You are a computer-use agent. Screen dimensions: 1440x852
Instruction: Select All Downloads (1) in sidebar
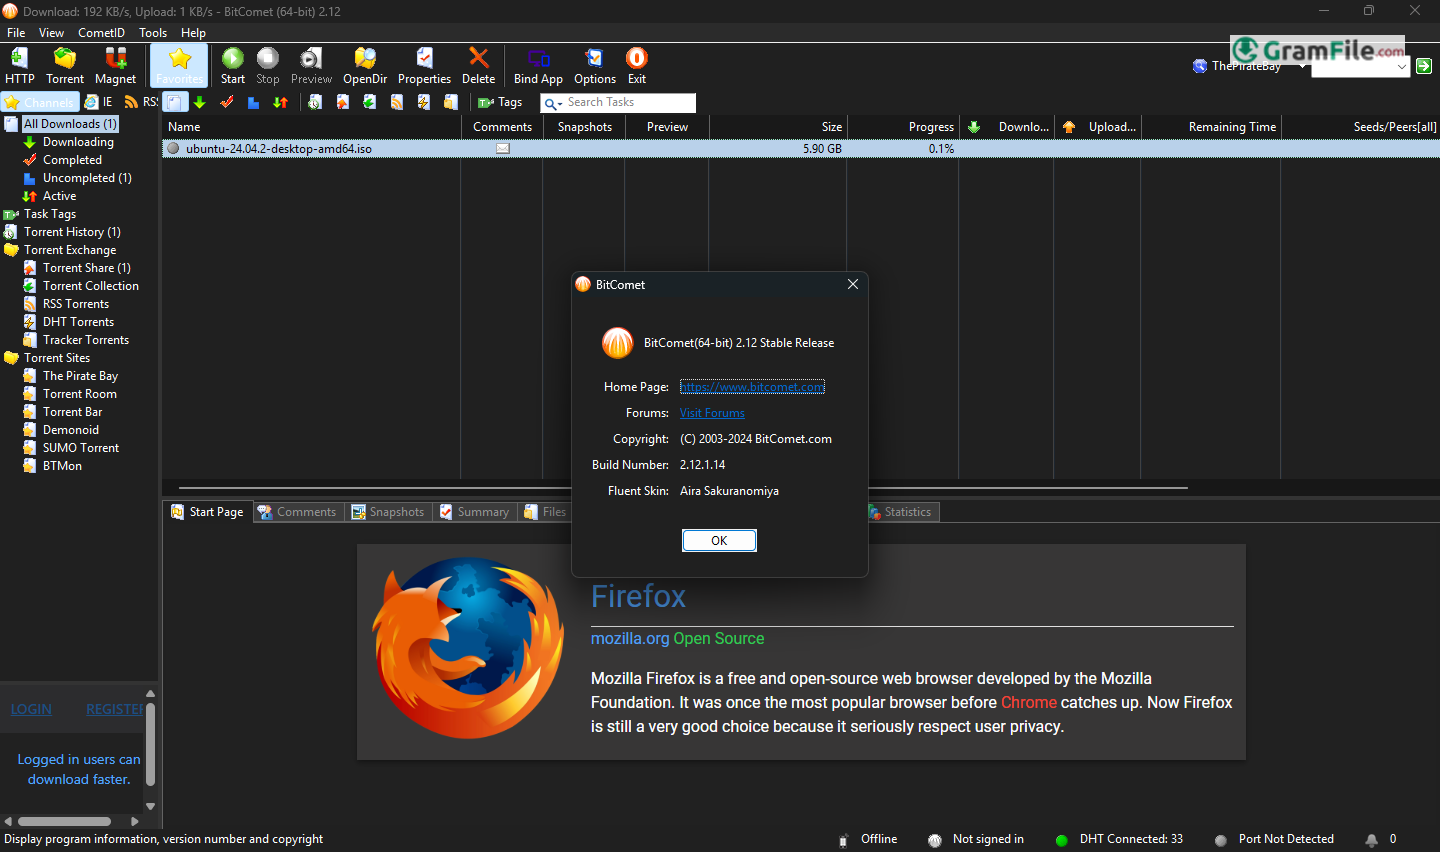click(x=70, y=124)
